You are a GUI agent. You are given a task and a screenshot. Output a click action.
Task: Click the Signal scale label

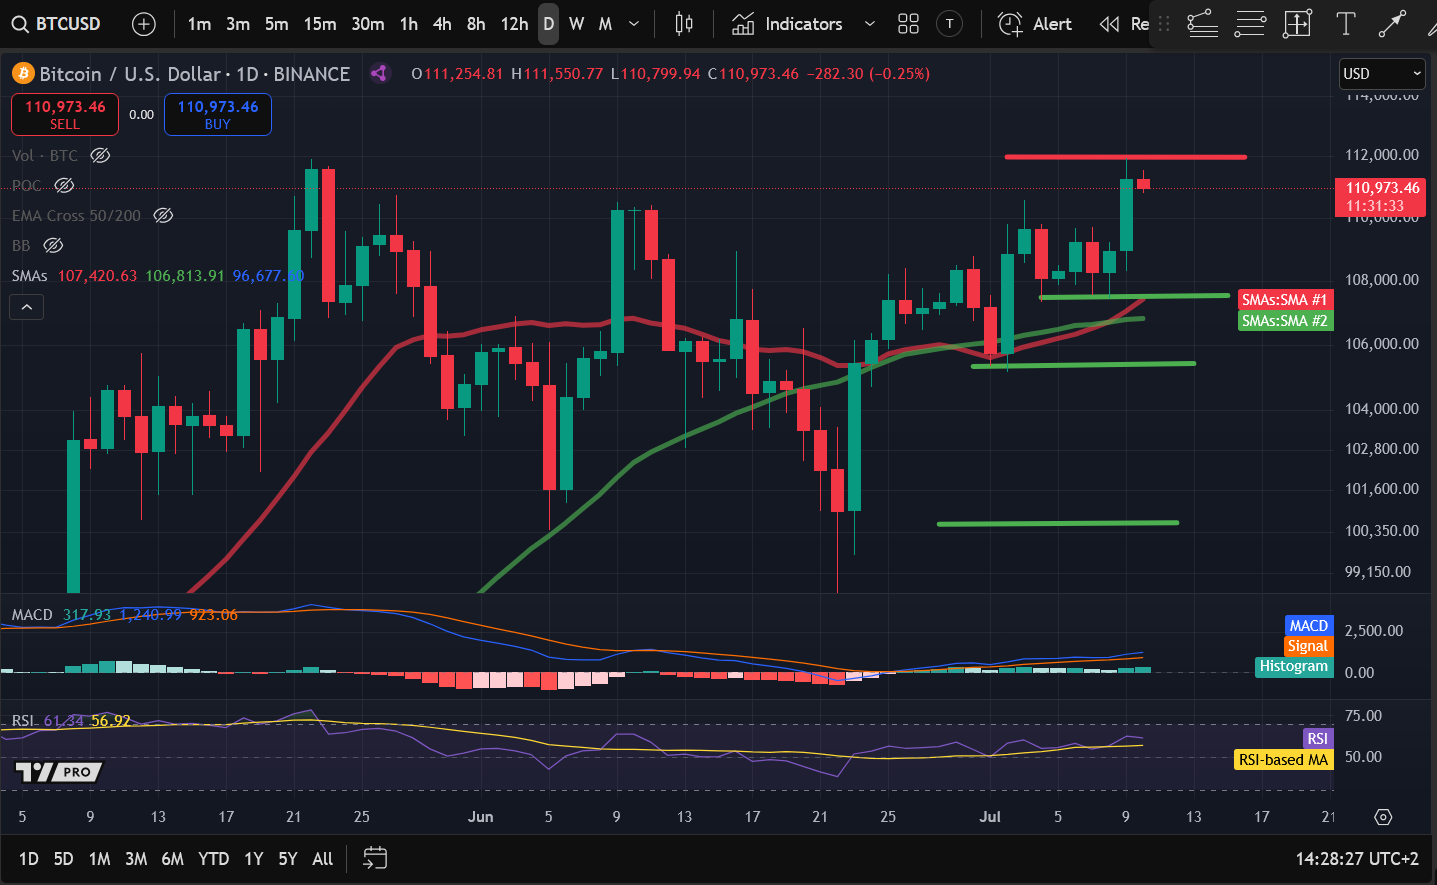[x=1307, y=646]
